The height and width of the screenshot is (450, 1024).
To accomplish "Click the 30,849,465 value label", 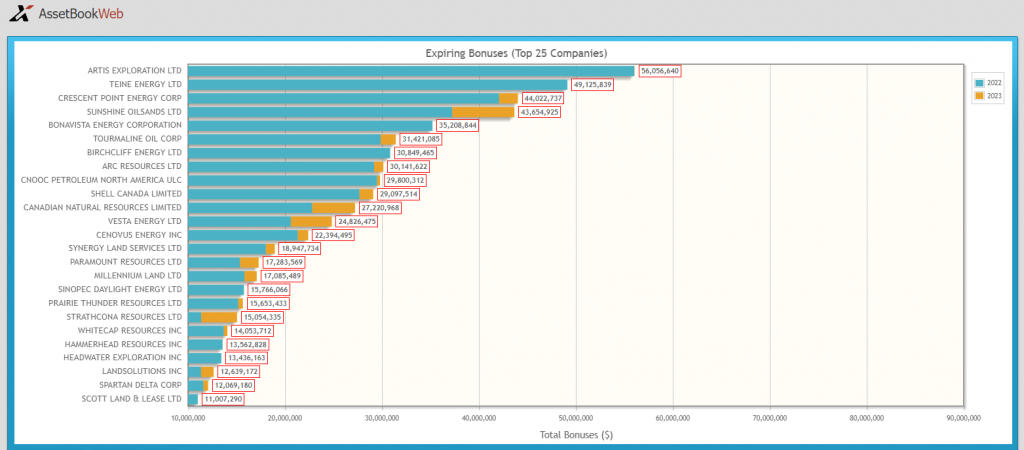I will pos(415,153).
